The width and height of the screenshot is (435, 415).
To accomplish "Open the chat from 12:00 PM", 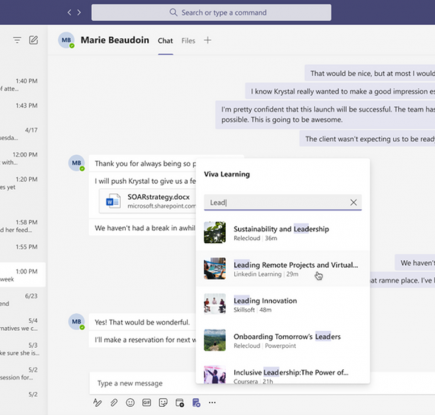I will click(23, 158).
